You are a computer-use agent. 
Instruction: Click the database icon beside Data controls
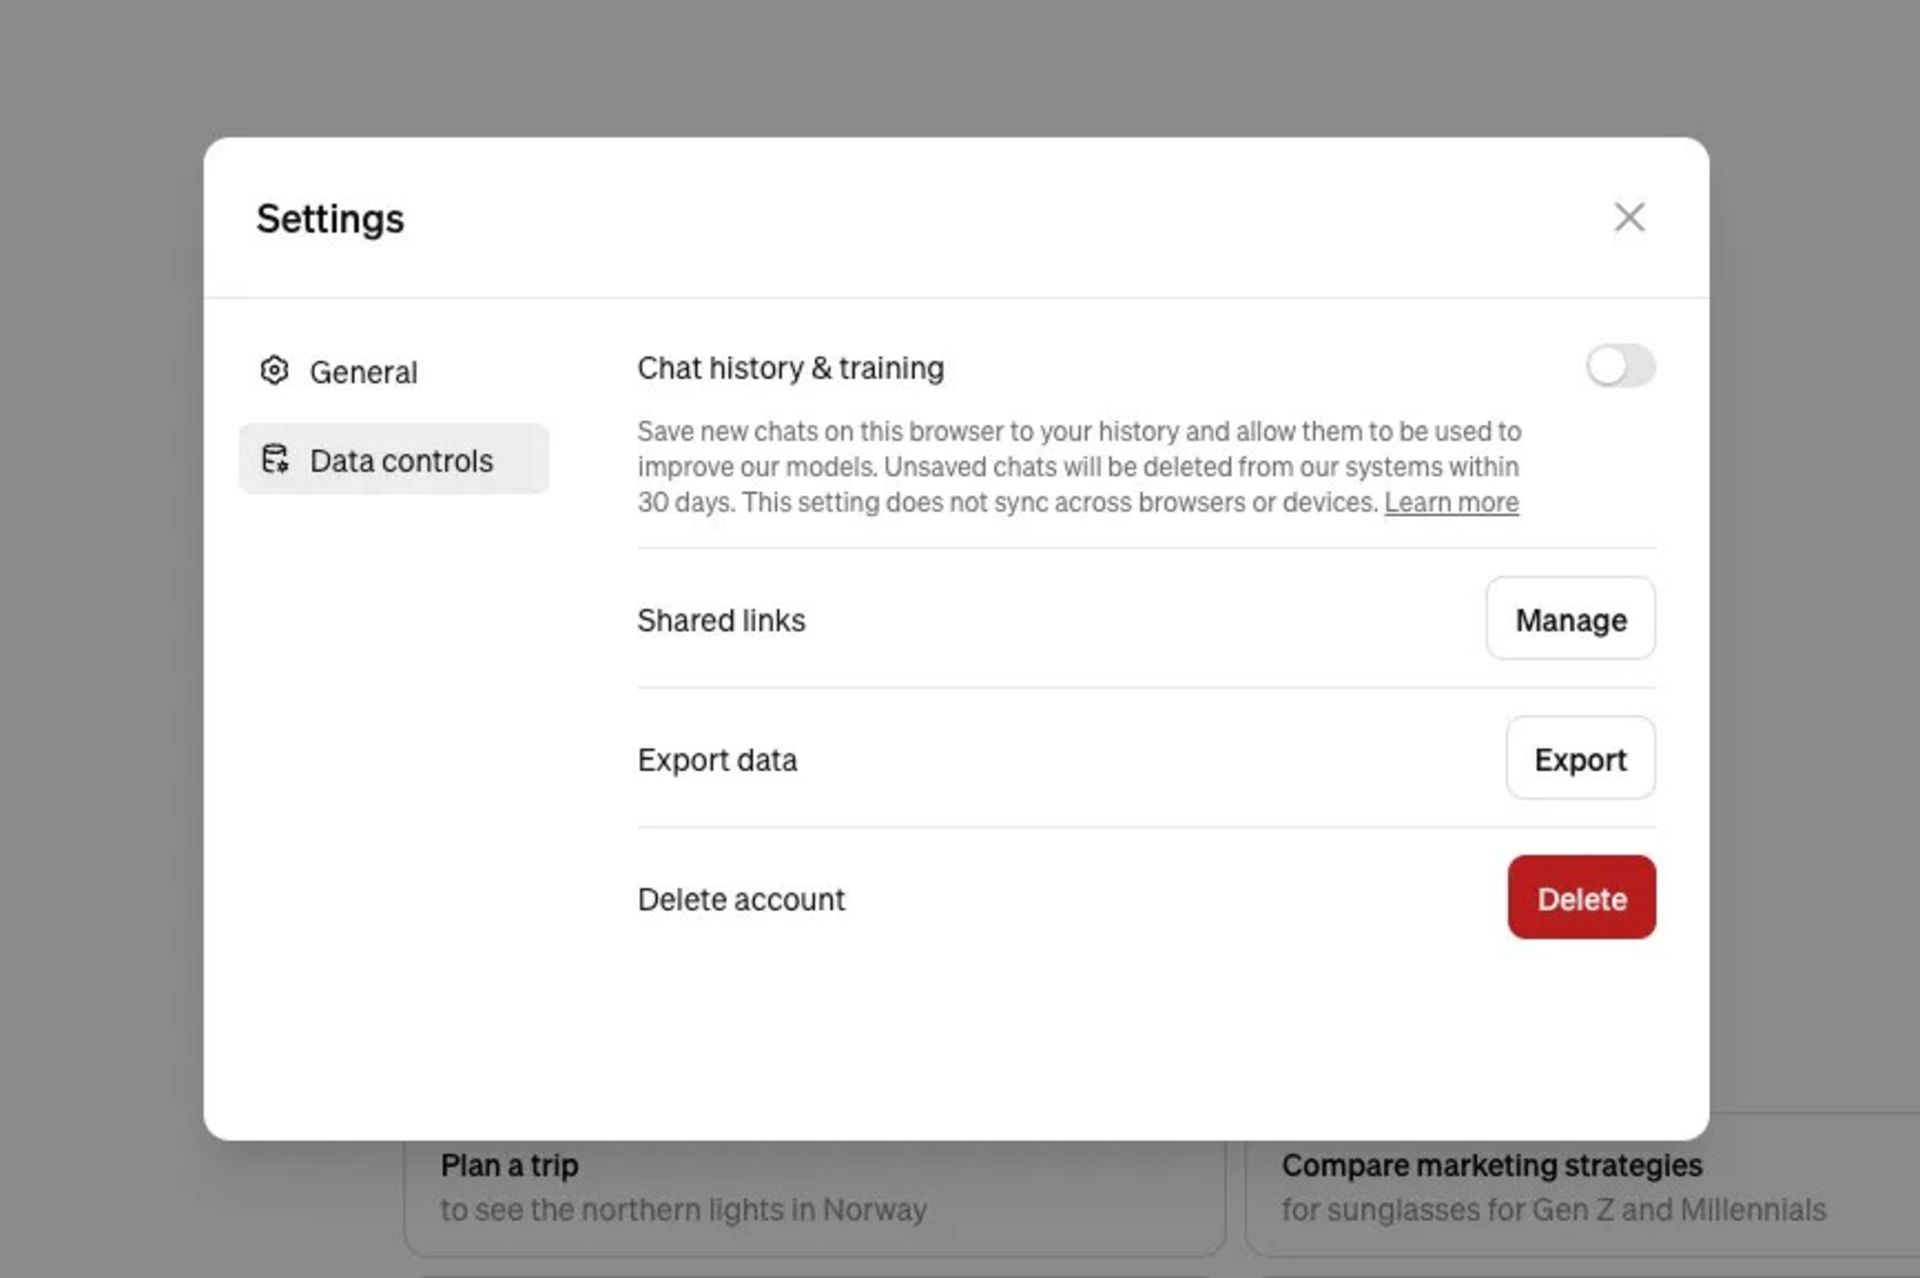(x=274, y=459)
